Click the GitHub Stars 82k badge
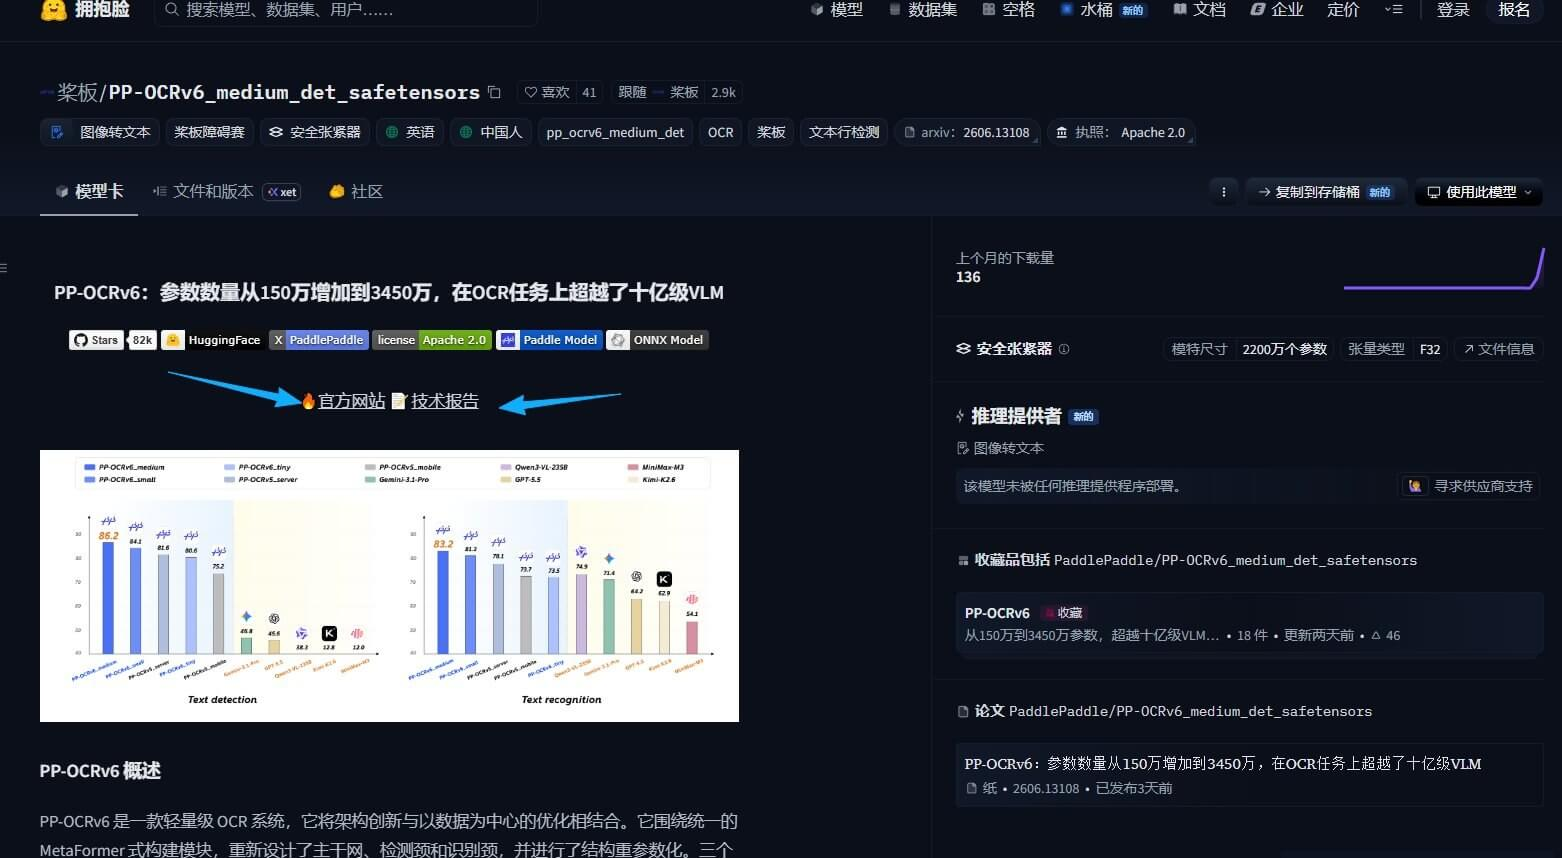 point(112,340)
